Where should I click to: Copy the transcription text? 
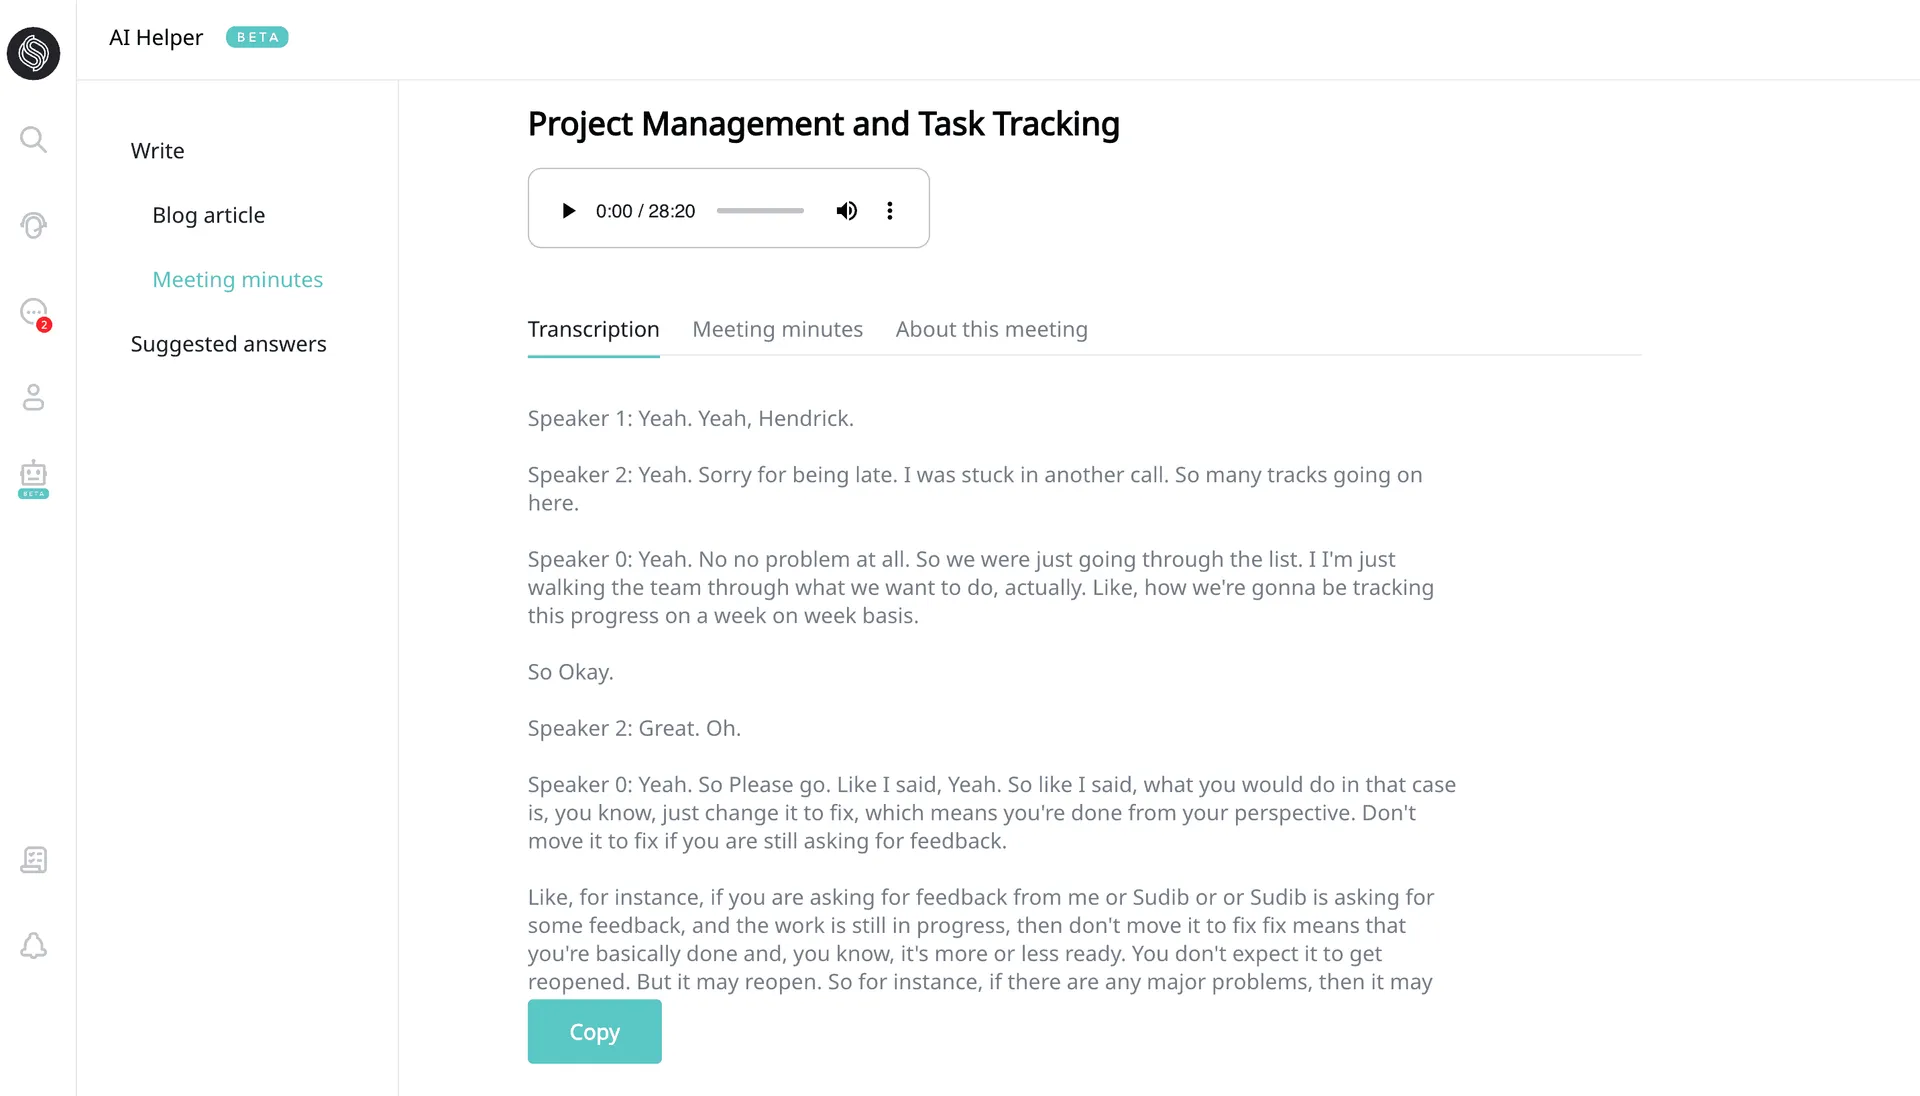[x=594, y=1032]
